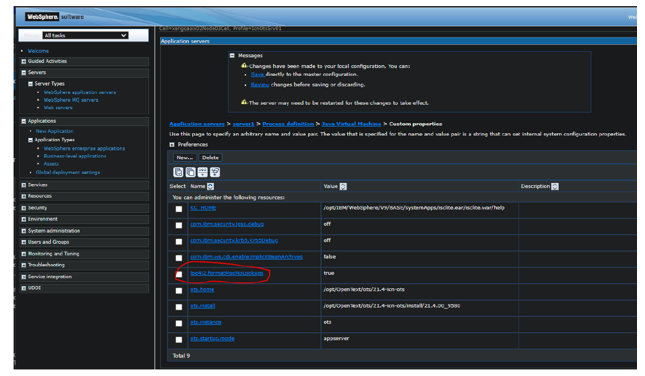The image size is (645, 376).
Task: Click the Clear filter toolbar icon
Action: point(215,172)
